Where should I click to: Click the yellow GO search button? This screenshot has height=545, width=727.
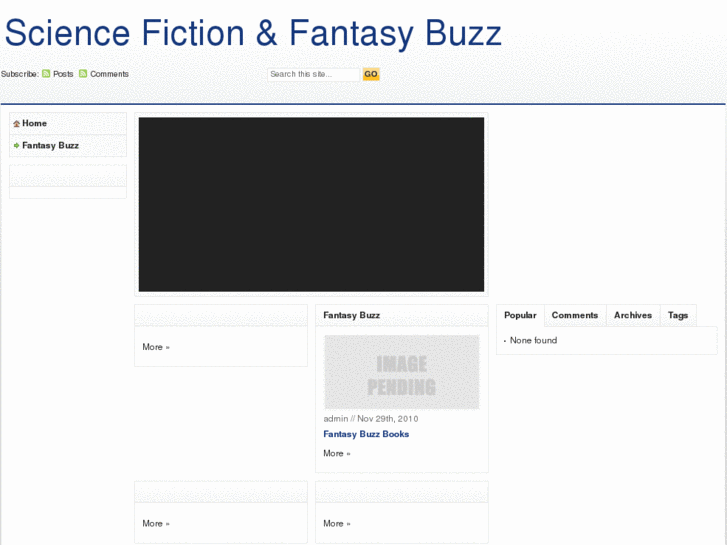371,74
